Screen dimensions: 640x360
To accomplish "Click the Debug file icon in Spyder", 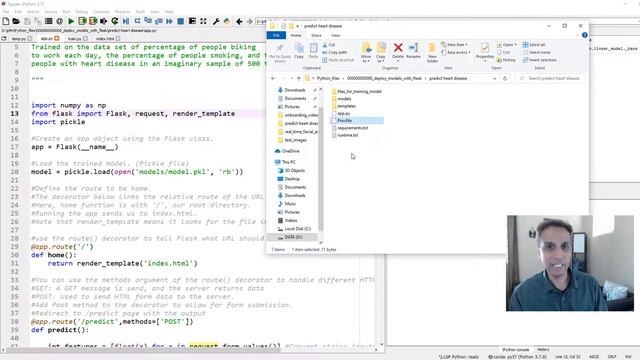I will [x=126, y=21].
